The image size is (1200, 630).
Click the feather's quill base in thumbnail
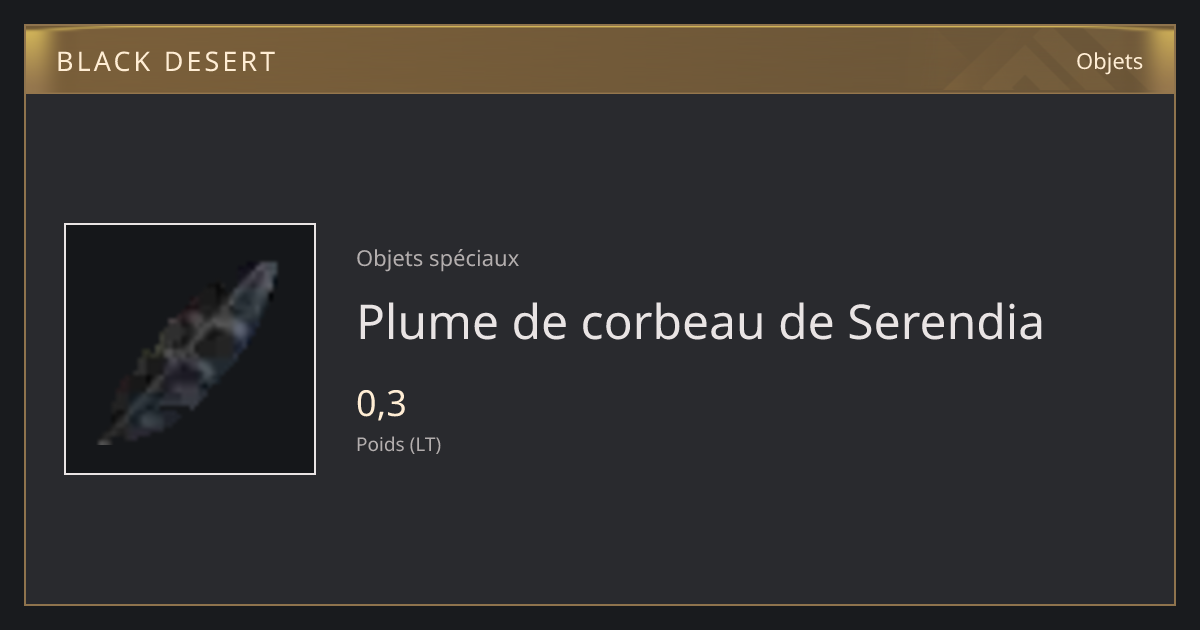point(106,438)
